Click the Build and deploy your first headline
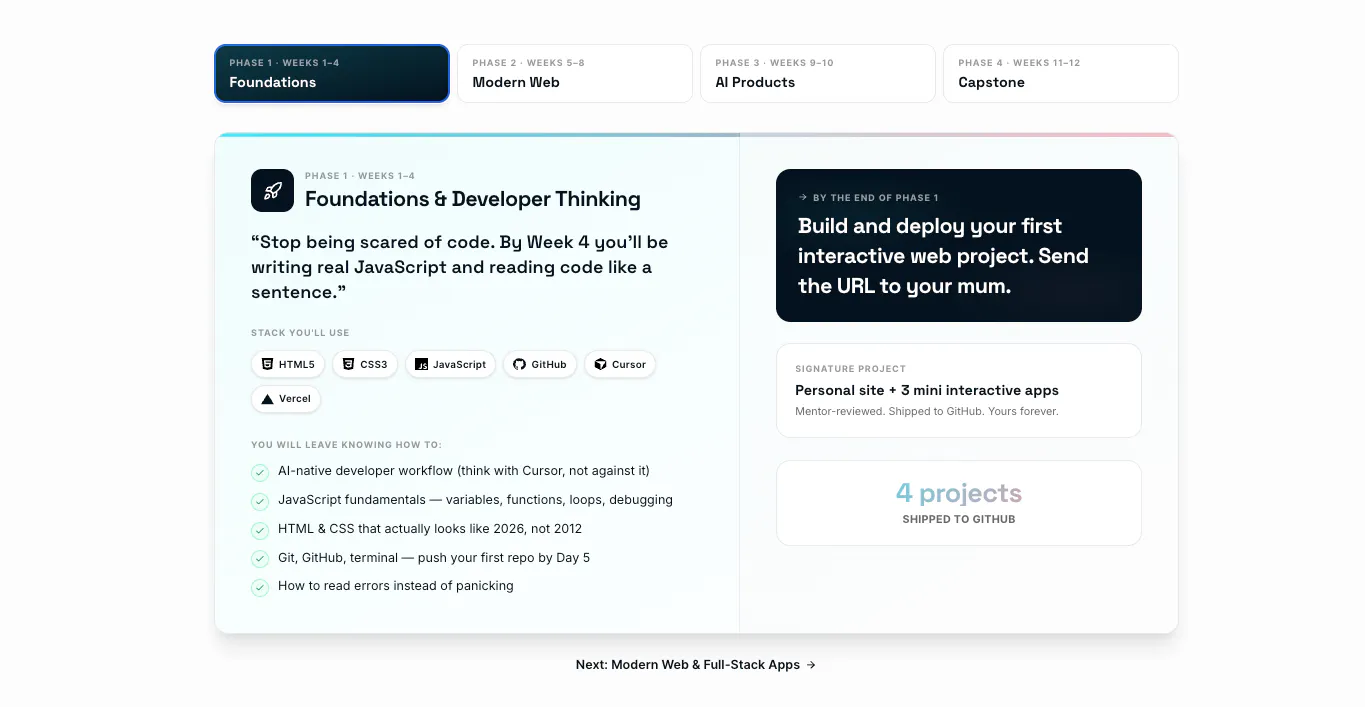The width and height of the screenshot is (1365, 707). (x=943, y=256)
